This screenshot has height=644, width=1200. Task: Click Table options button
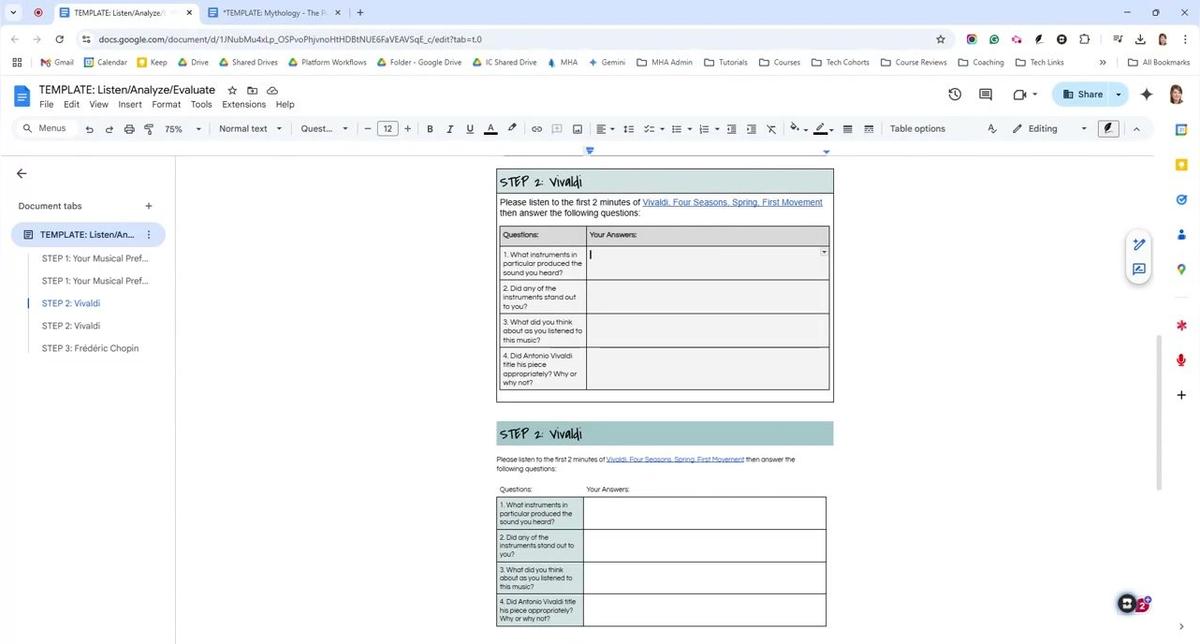[917, 129]
